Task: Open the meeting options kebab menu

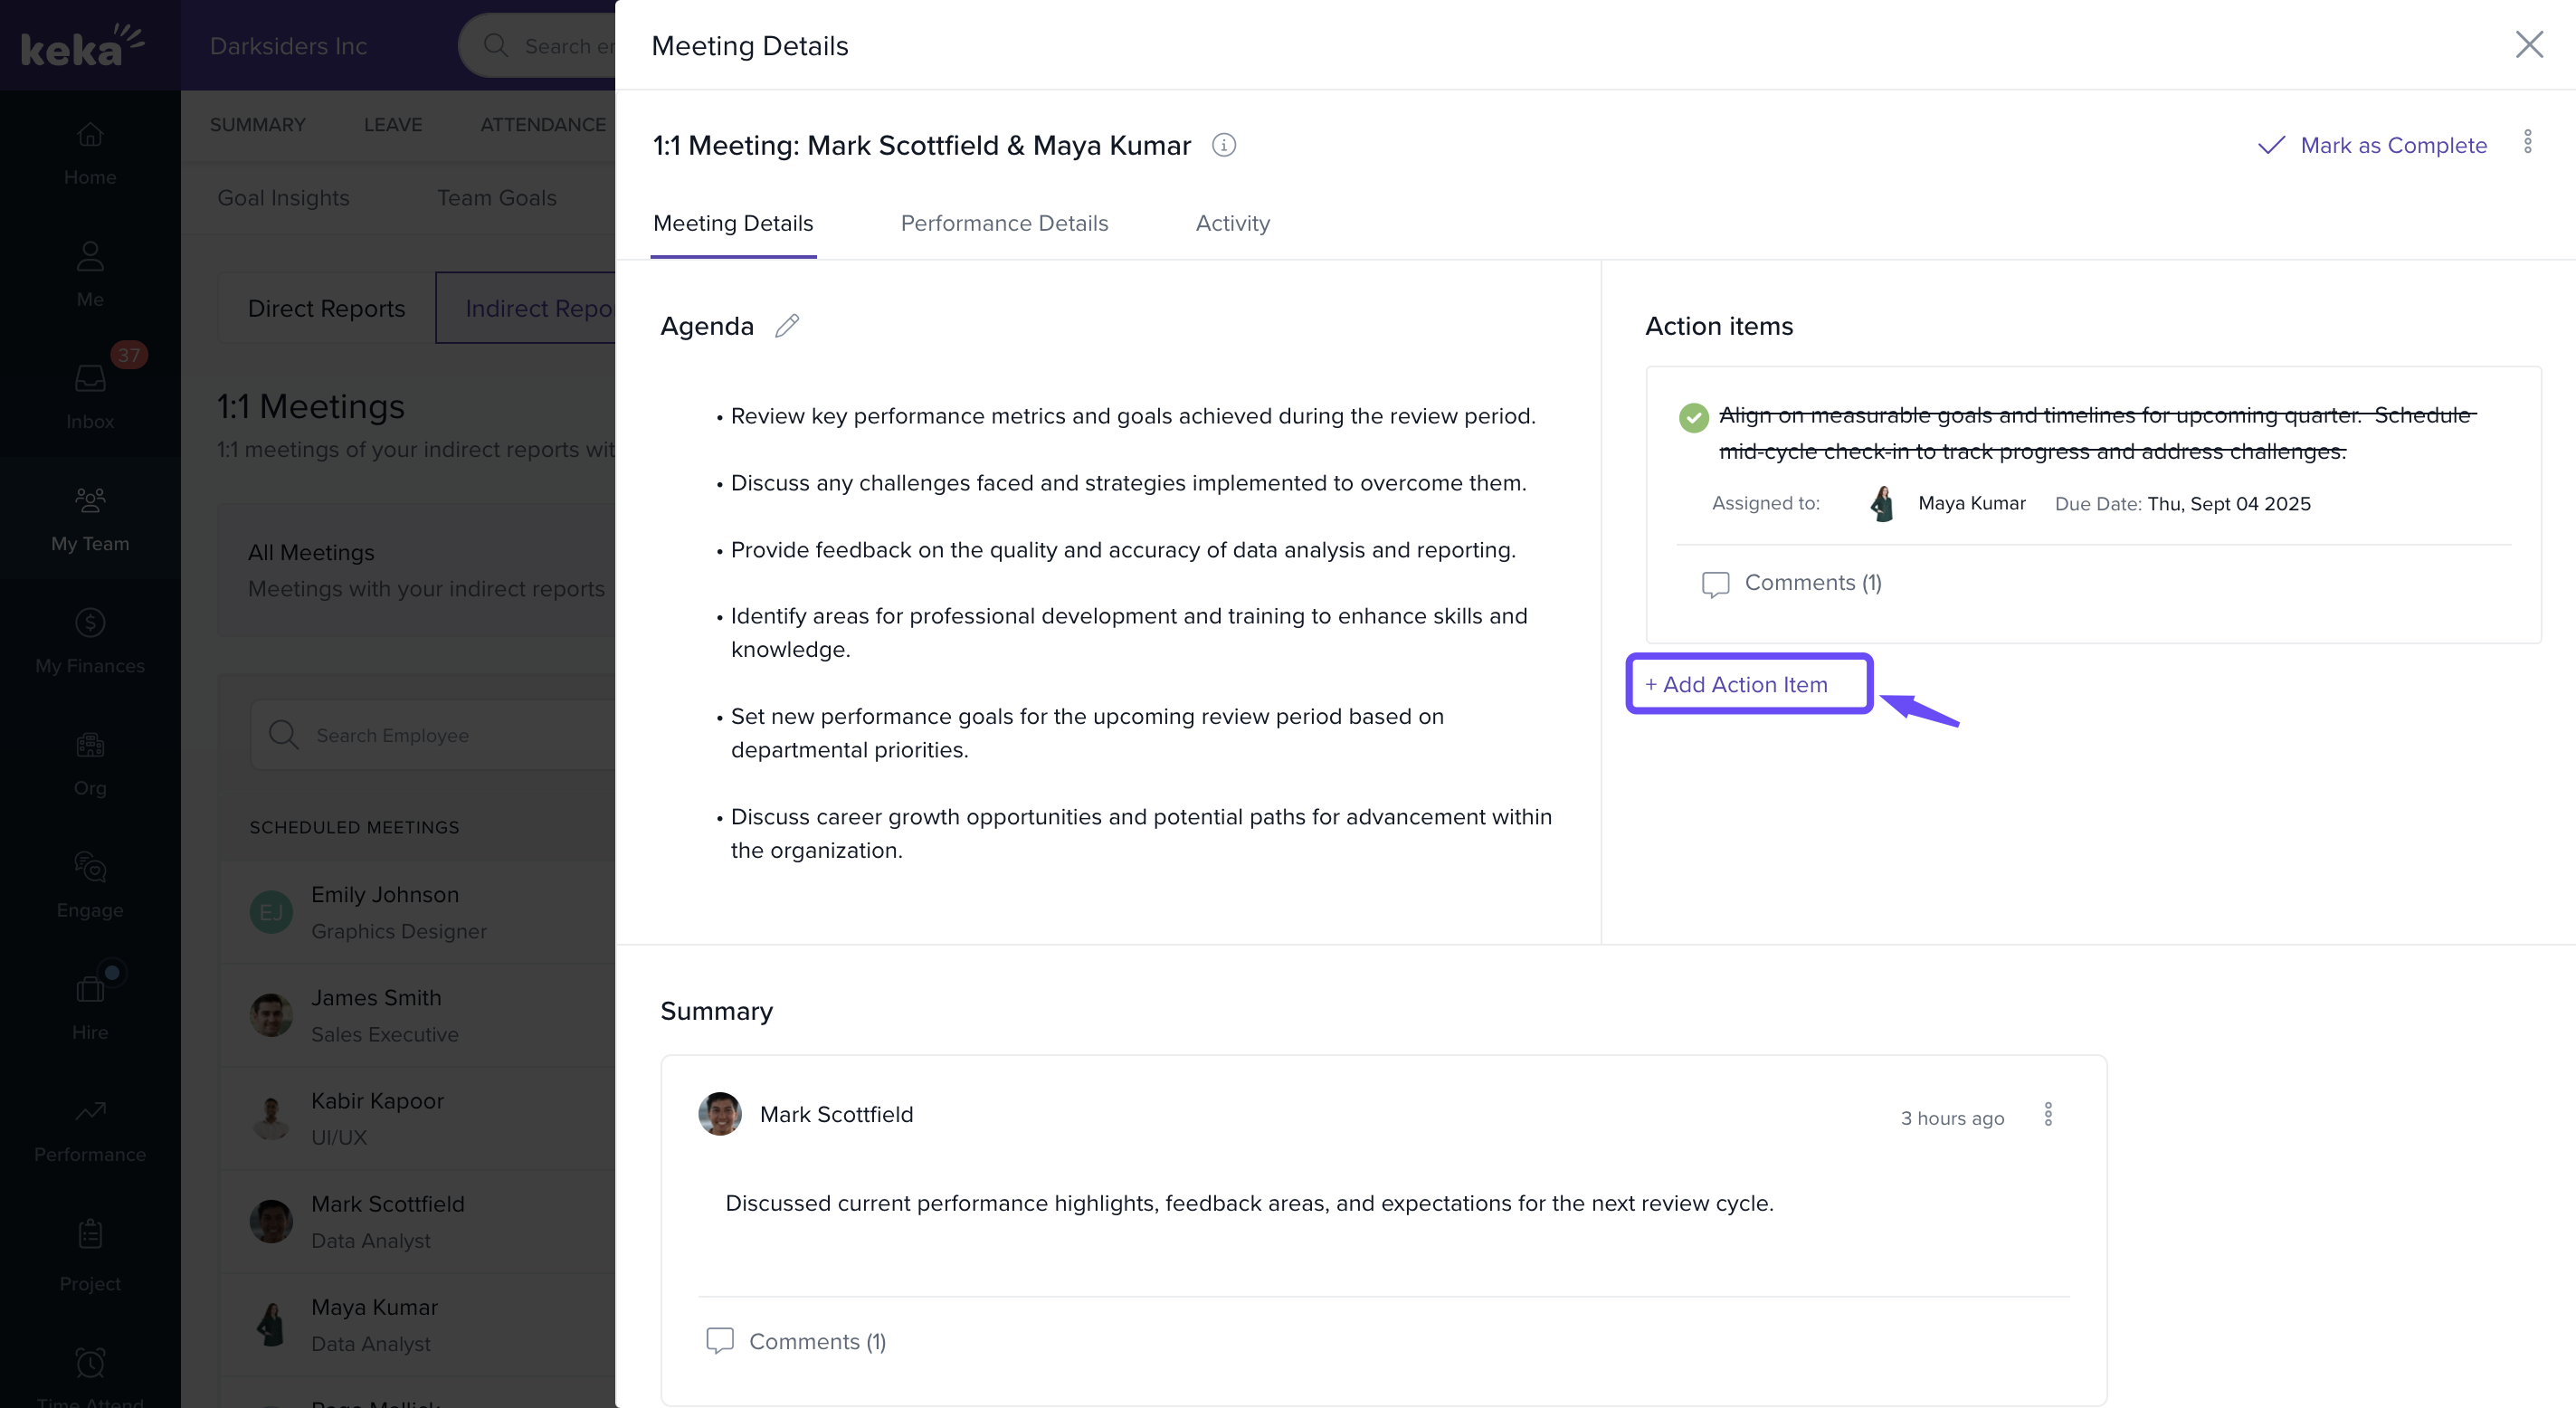Action: [2527, 142]
